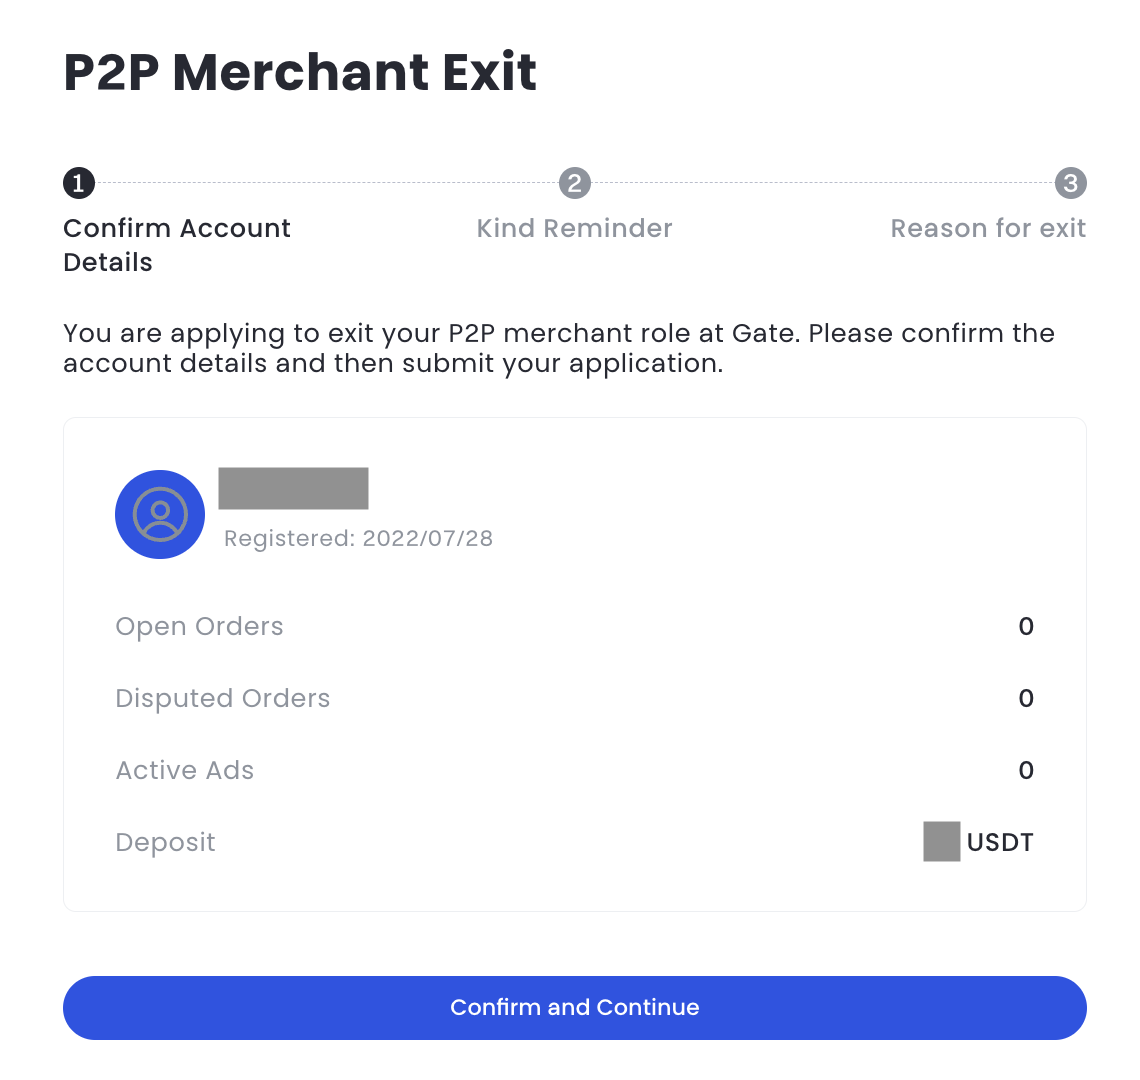Screen dimensions: 1140x1080
Task: Click the Deposit row label
Action: tap(165, 841)
